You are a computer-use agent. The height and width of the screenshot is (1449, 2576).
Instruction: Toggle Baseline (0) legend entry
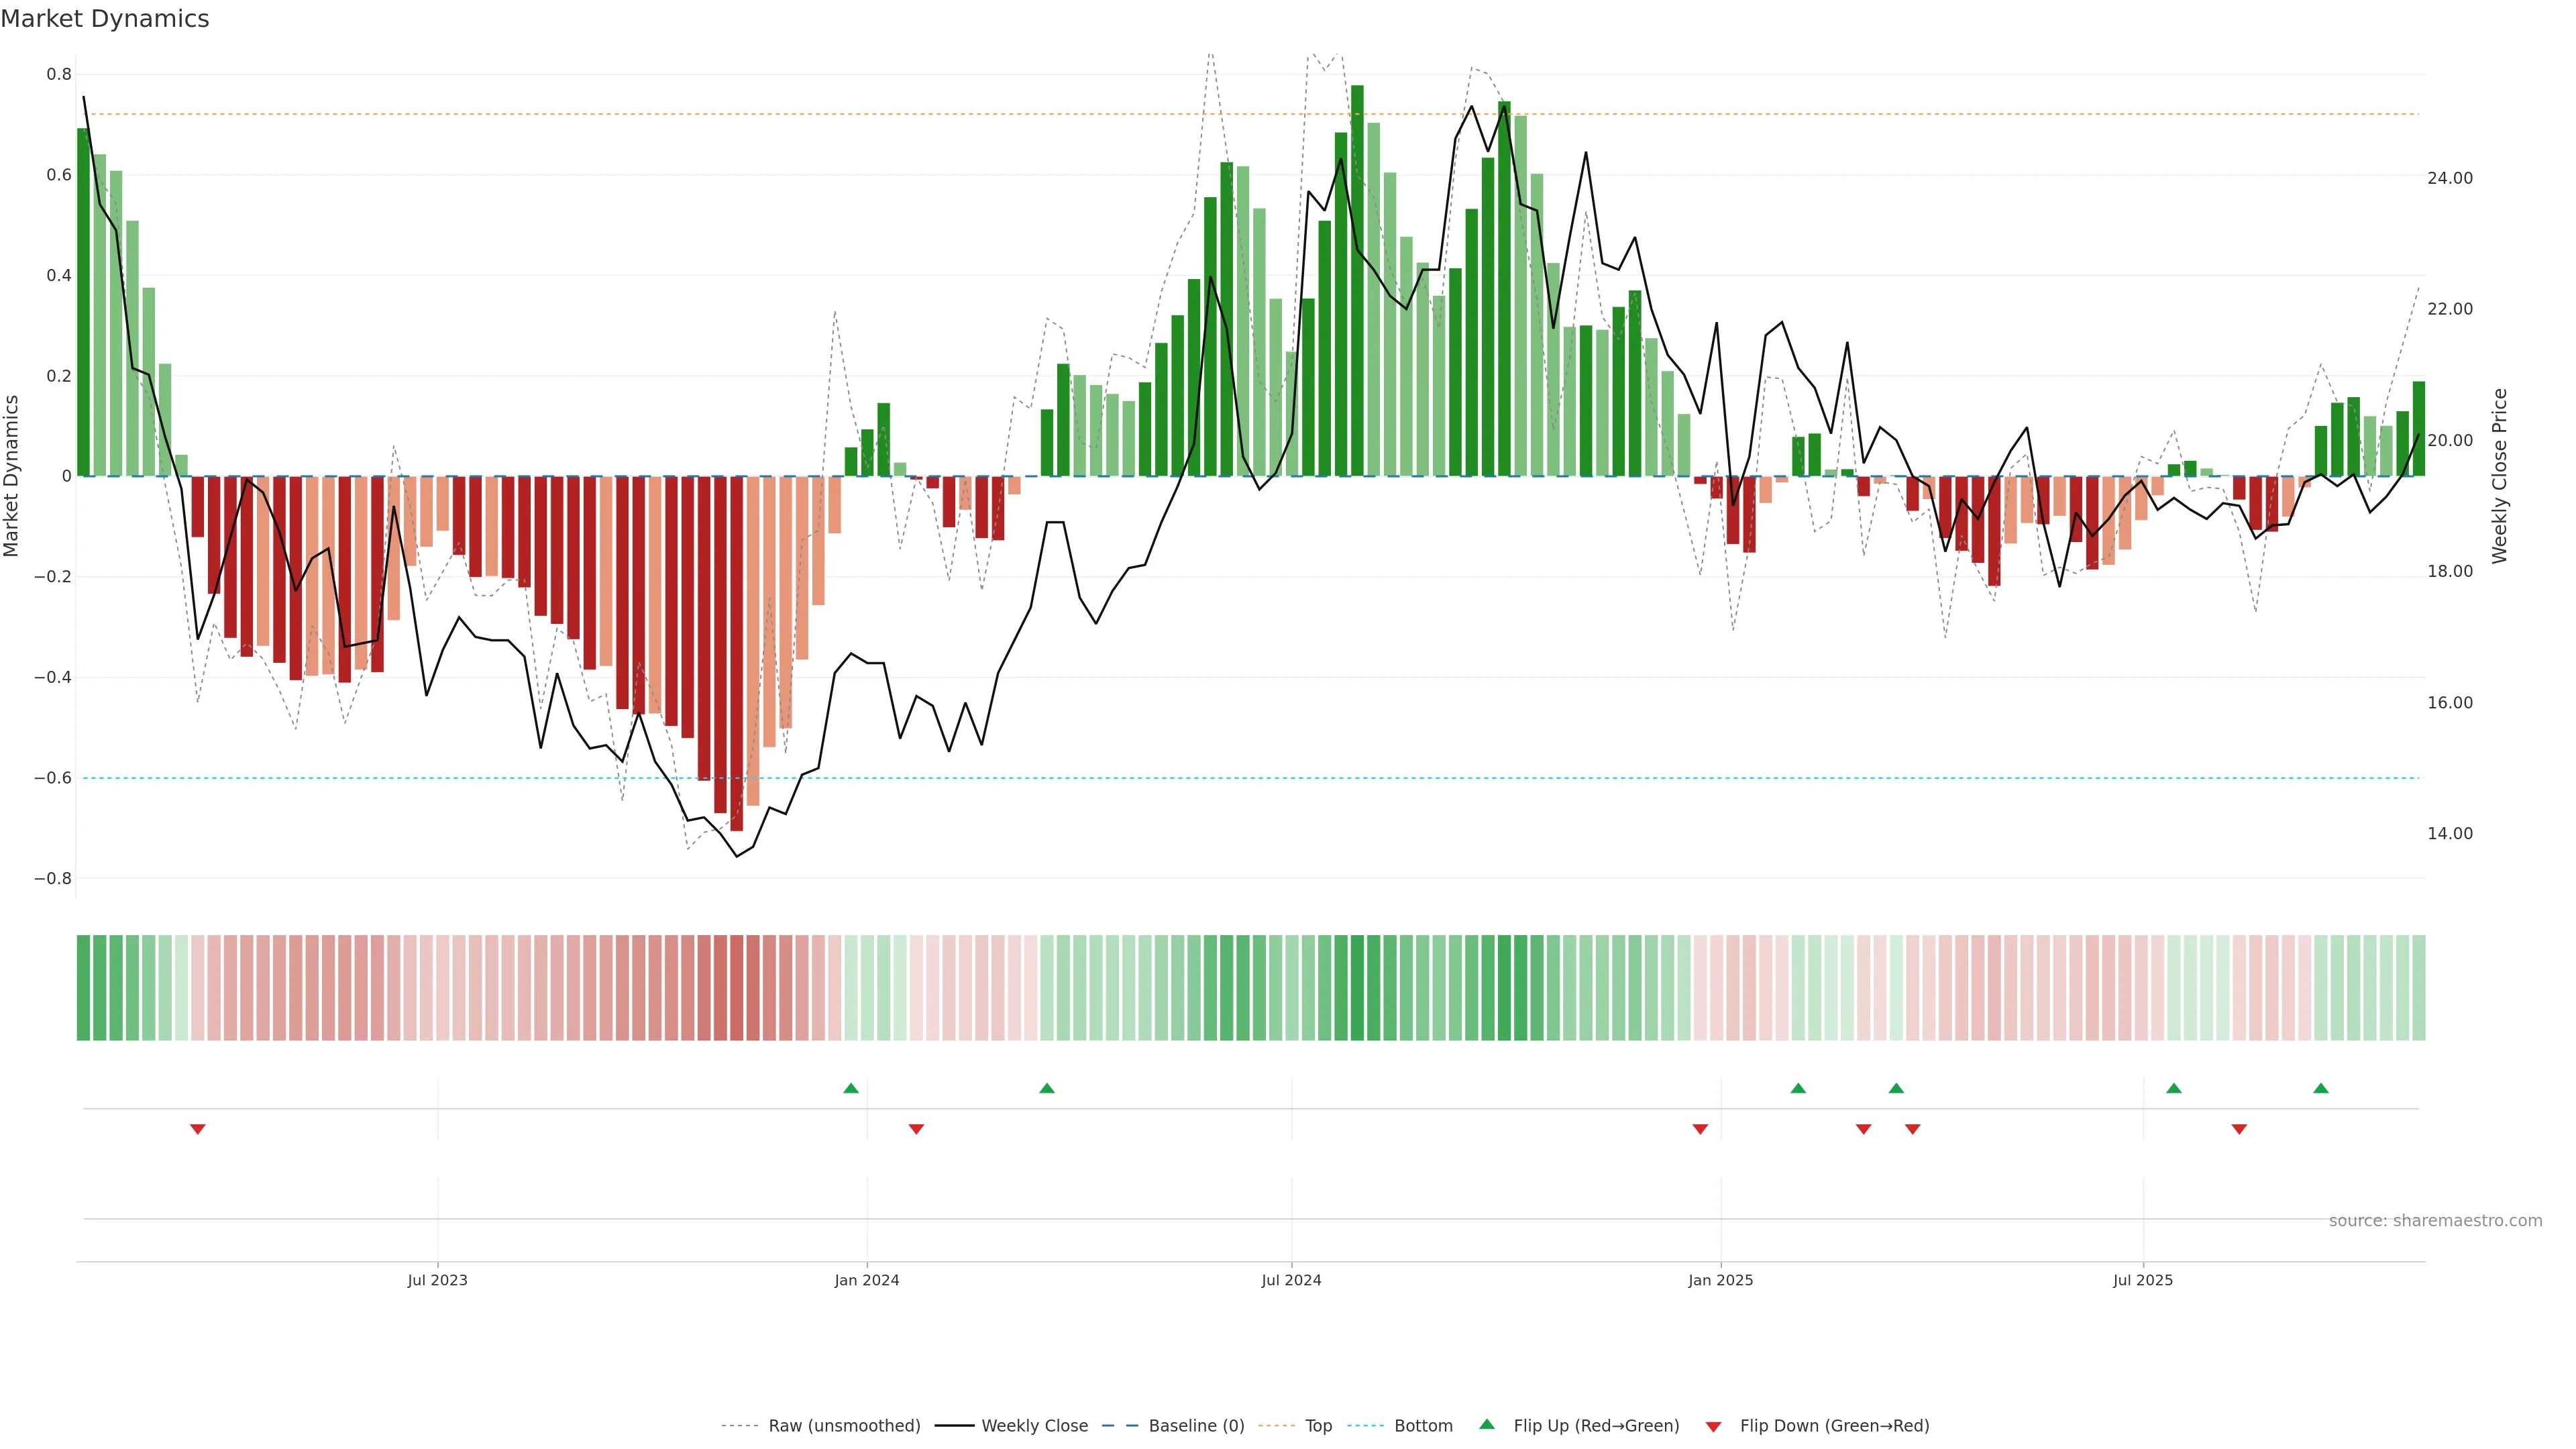click(x=1196, y=1426)
